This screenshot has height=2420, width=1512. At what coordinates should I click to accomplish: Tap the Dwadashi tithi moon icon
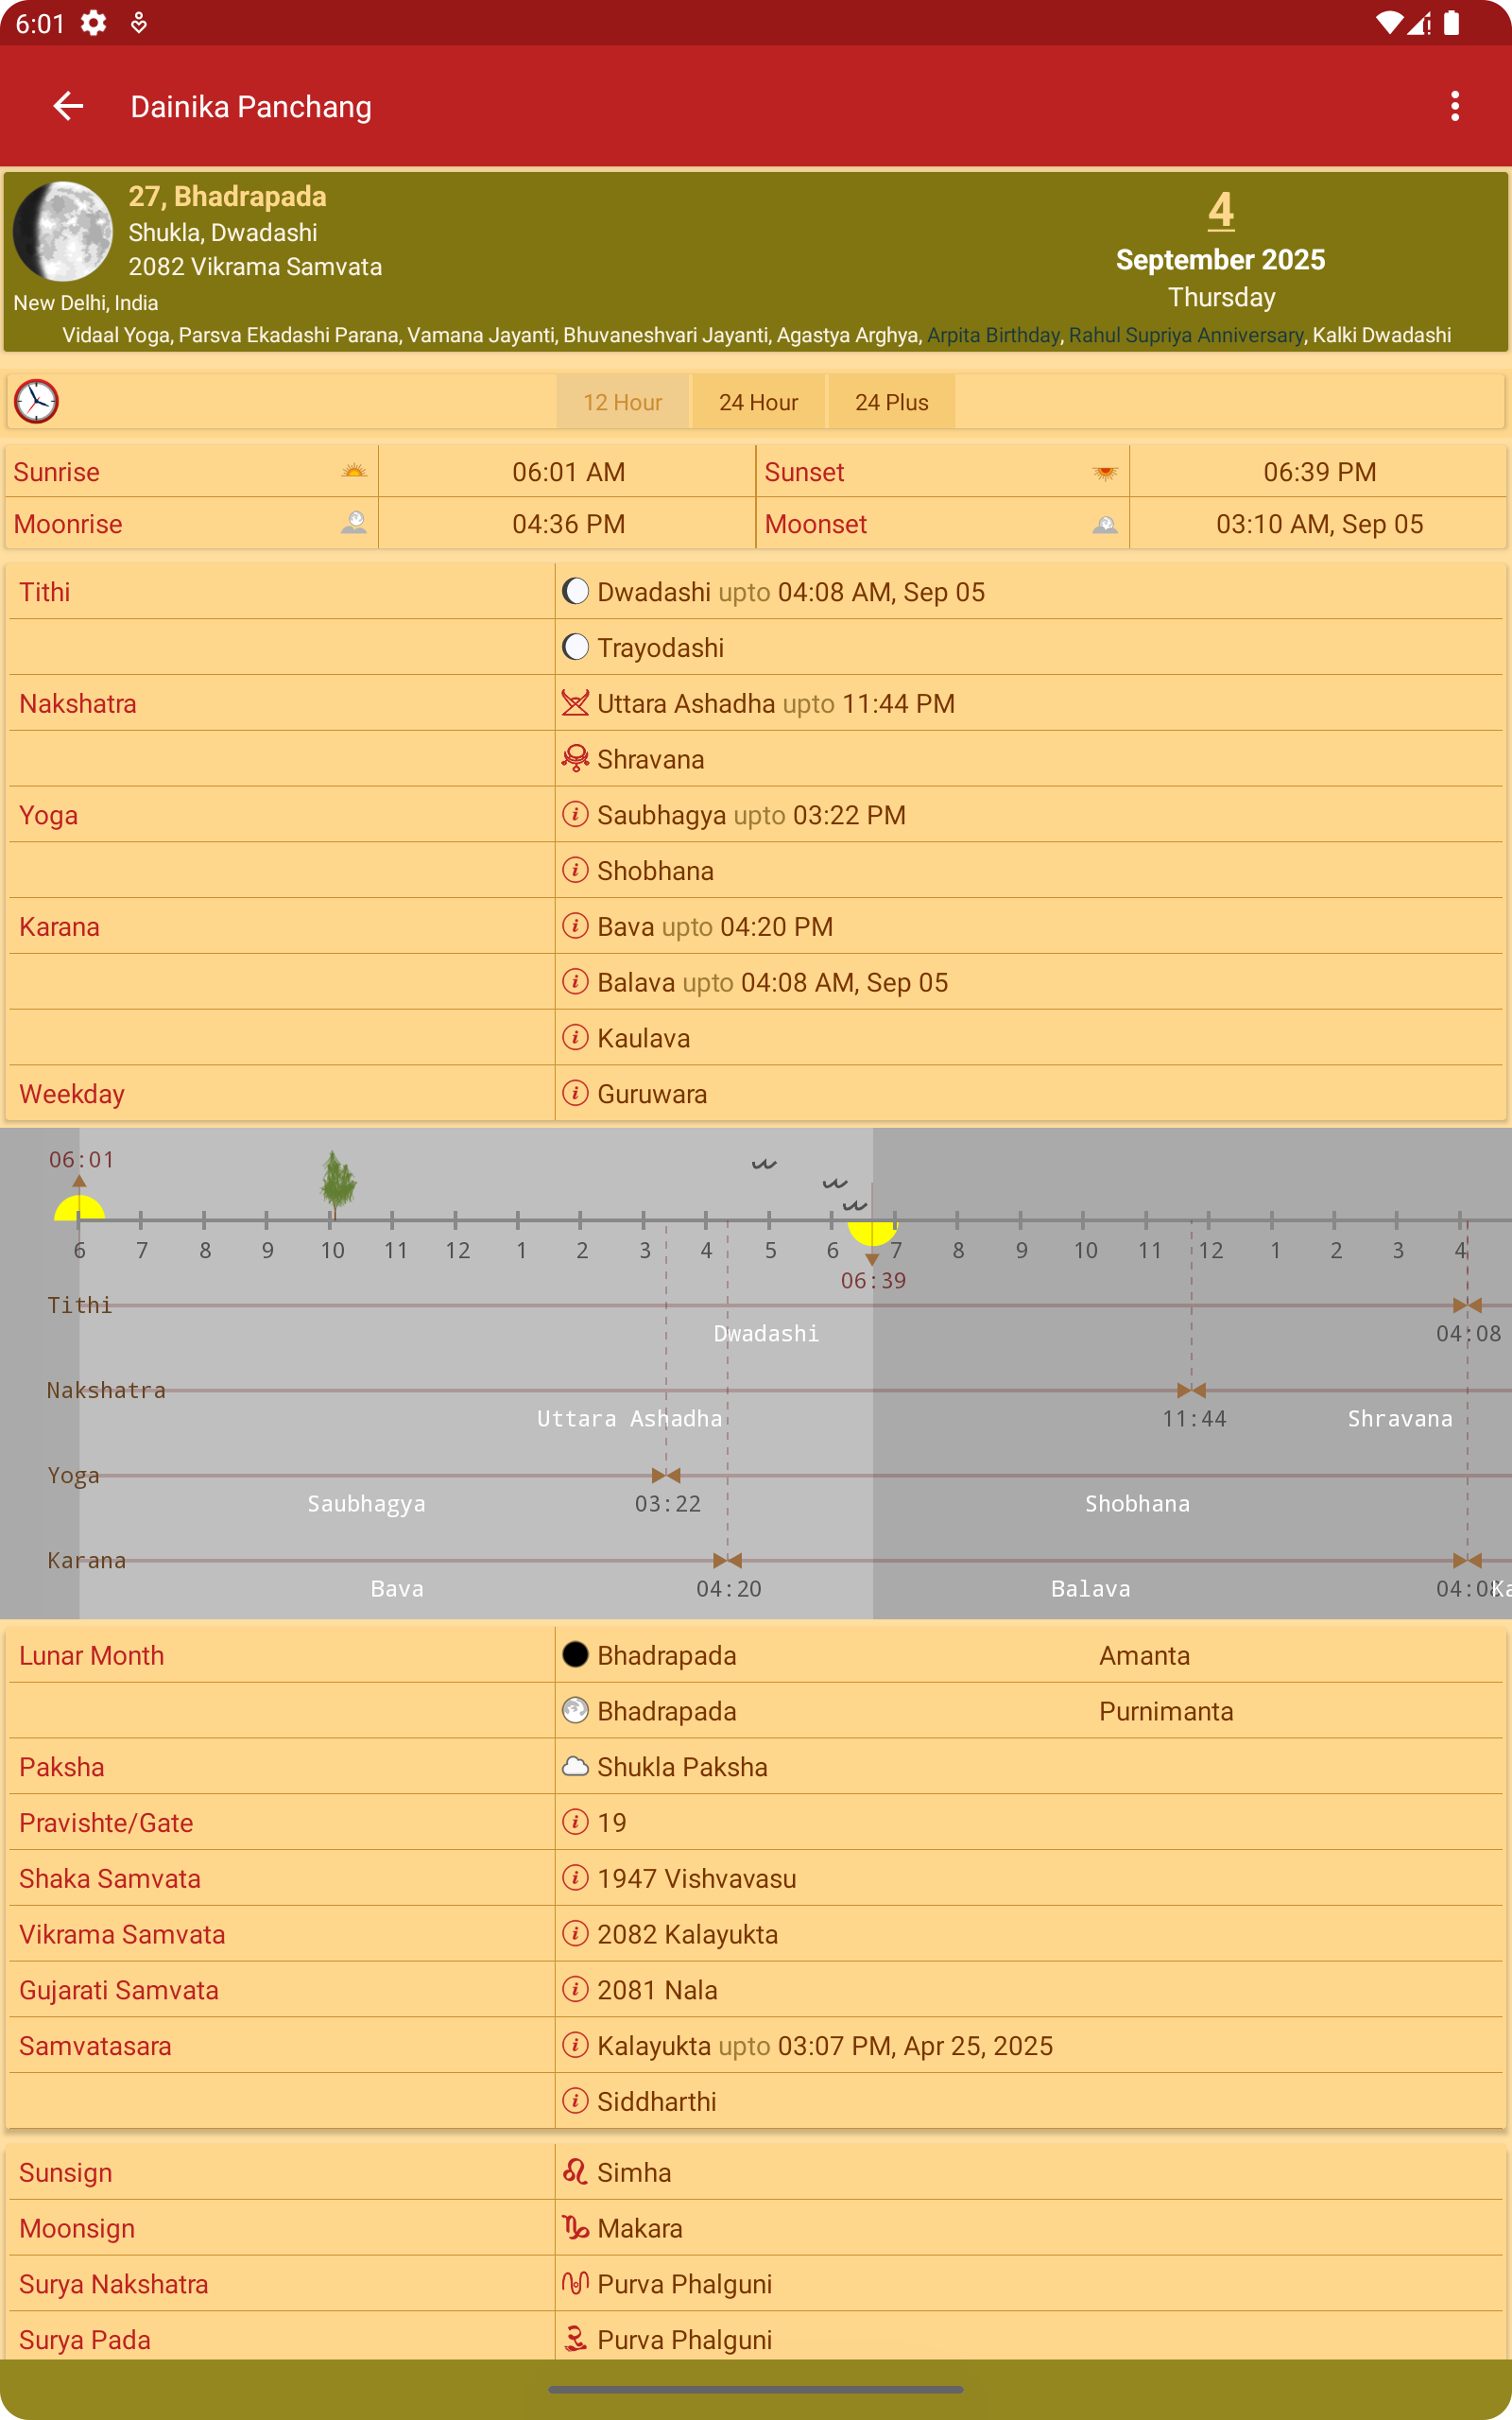pyautogui.click(x=575, y=591)
